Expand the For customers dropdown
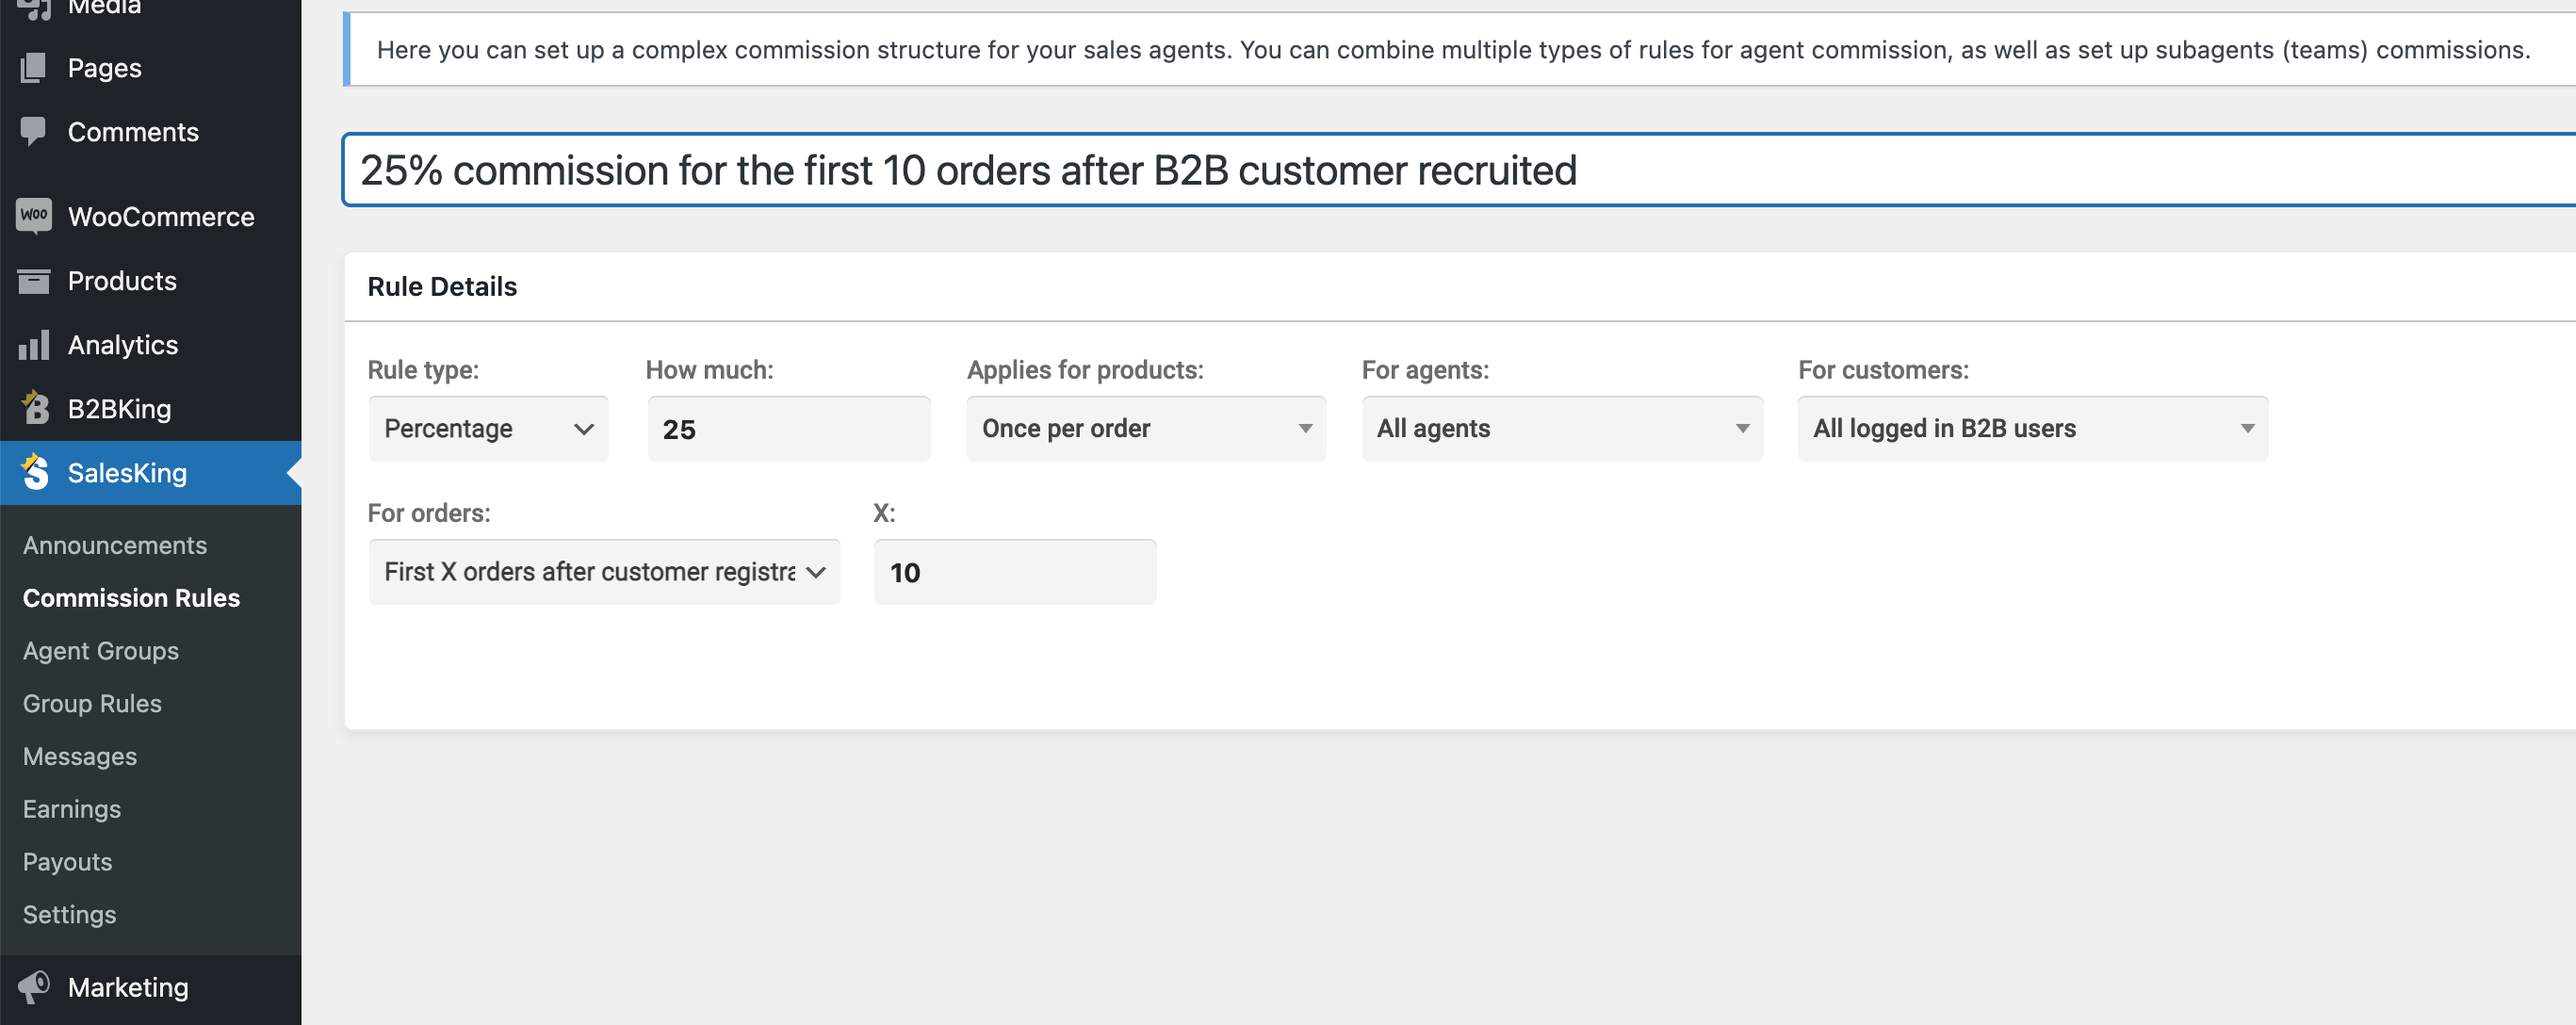Viewport: 2576px width, 1025px height. pos(2033,428)
